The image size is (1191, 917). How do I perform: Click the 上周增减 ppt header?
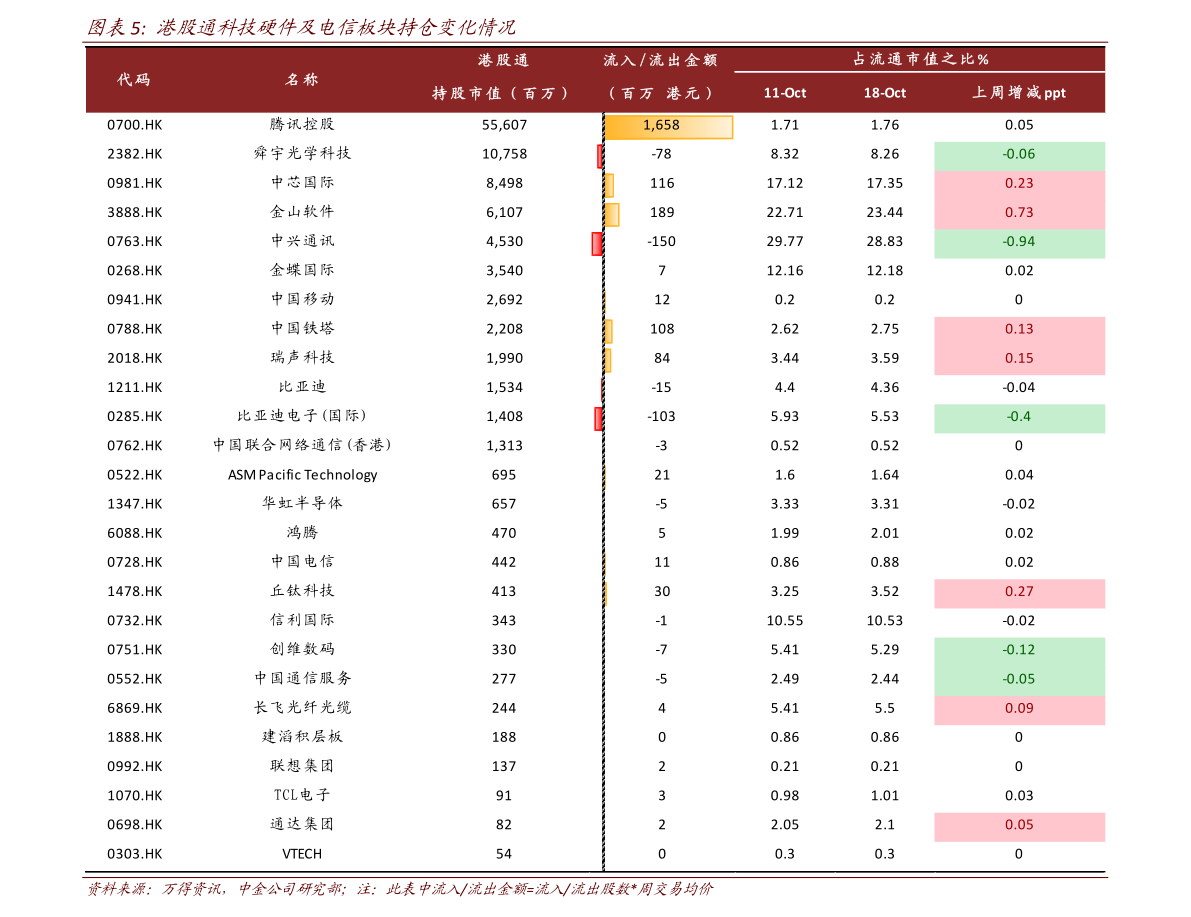click(x=1019, y=93)
